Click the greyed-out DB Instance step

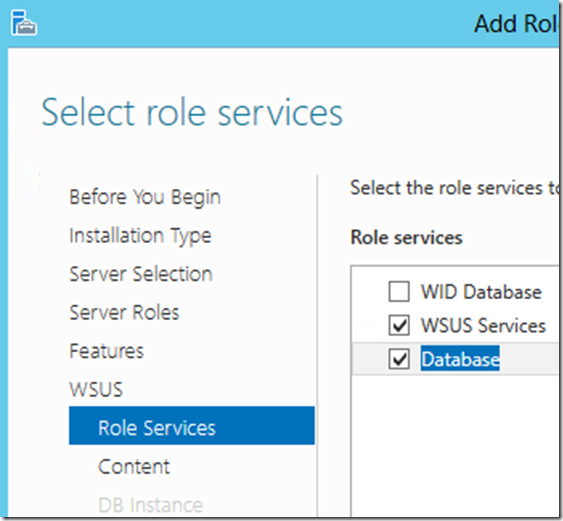tap(150, 505)
